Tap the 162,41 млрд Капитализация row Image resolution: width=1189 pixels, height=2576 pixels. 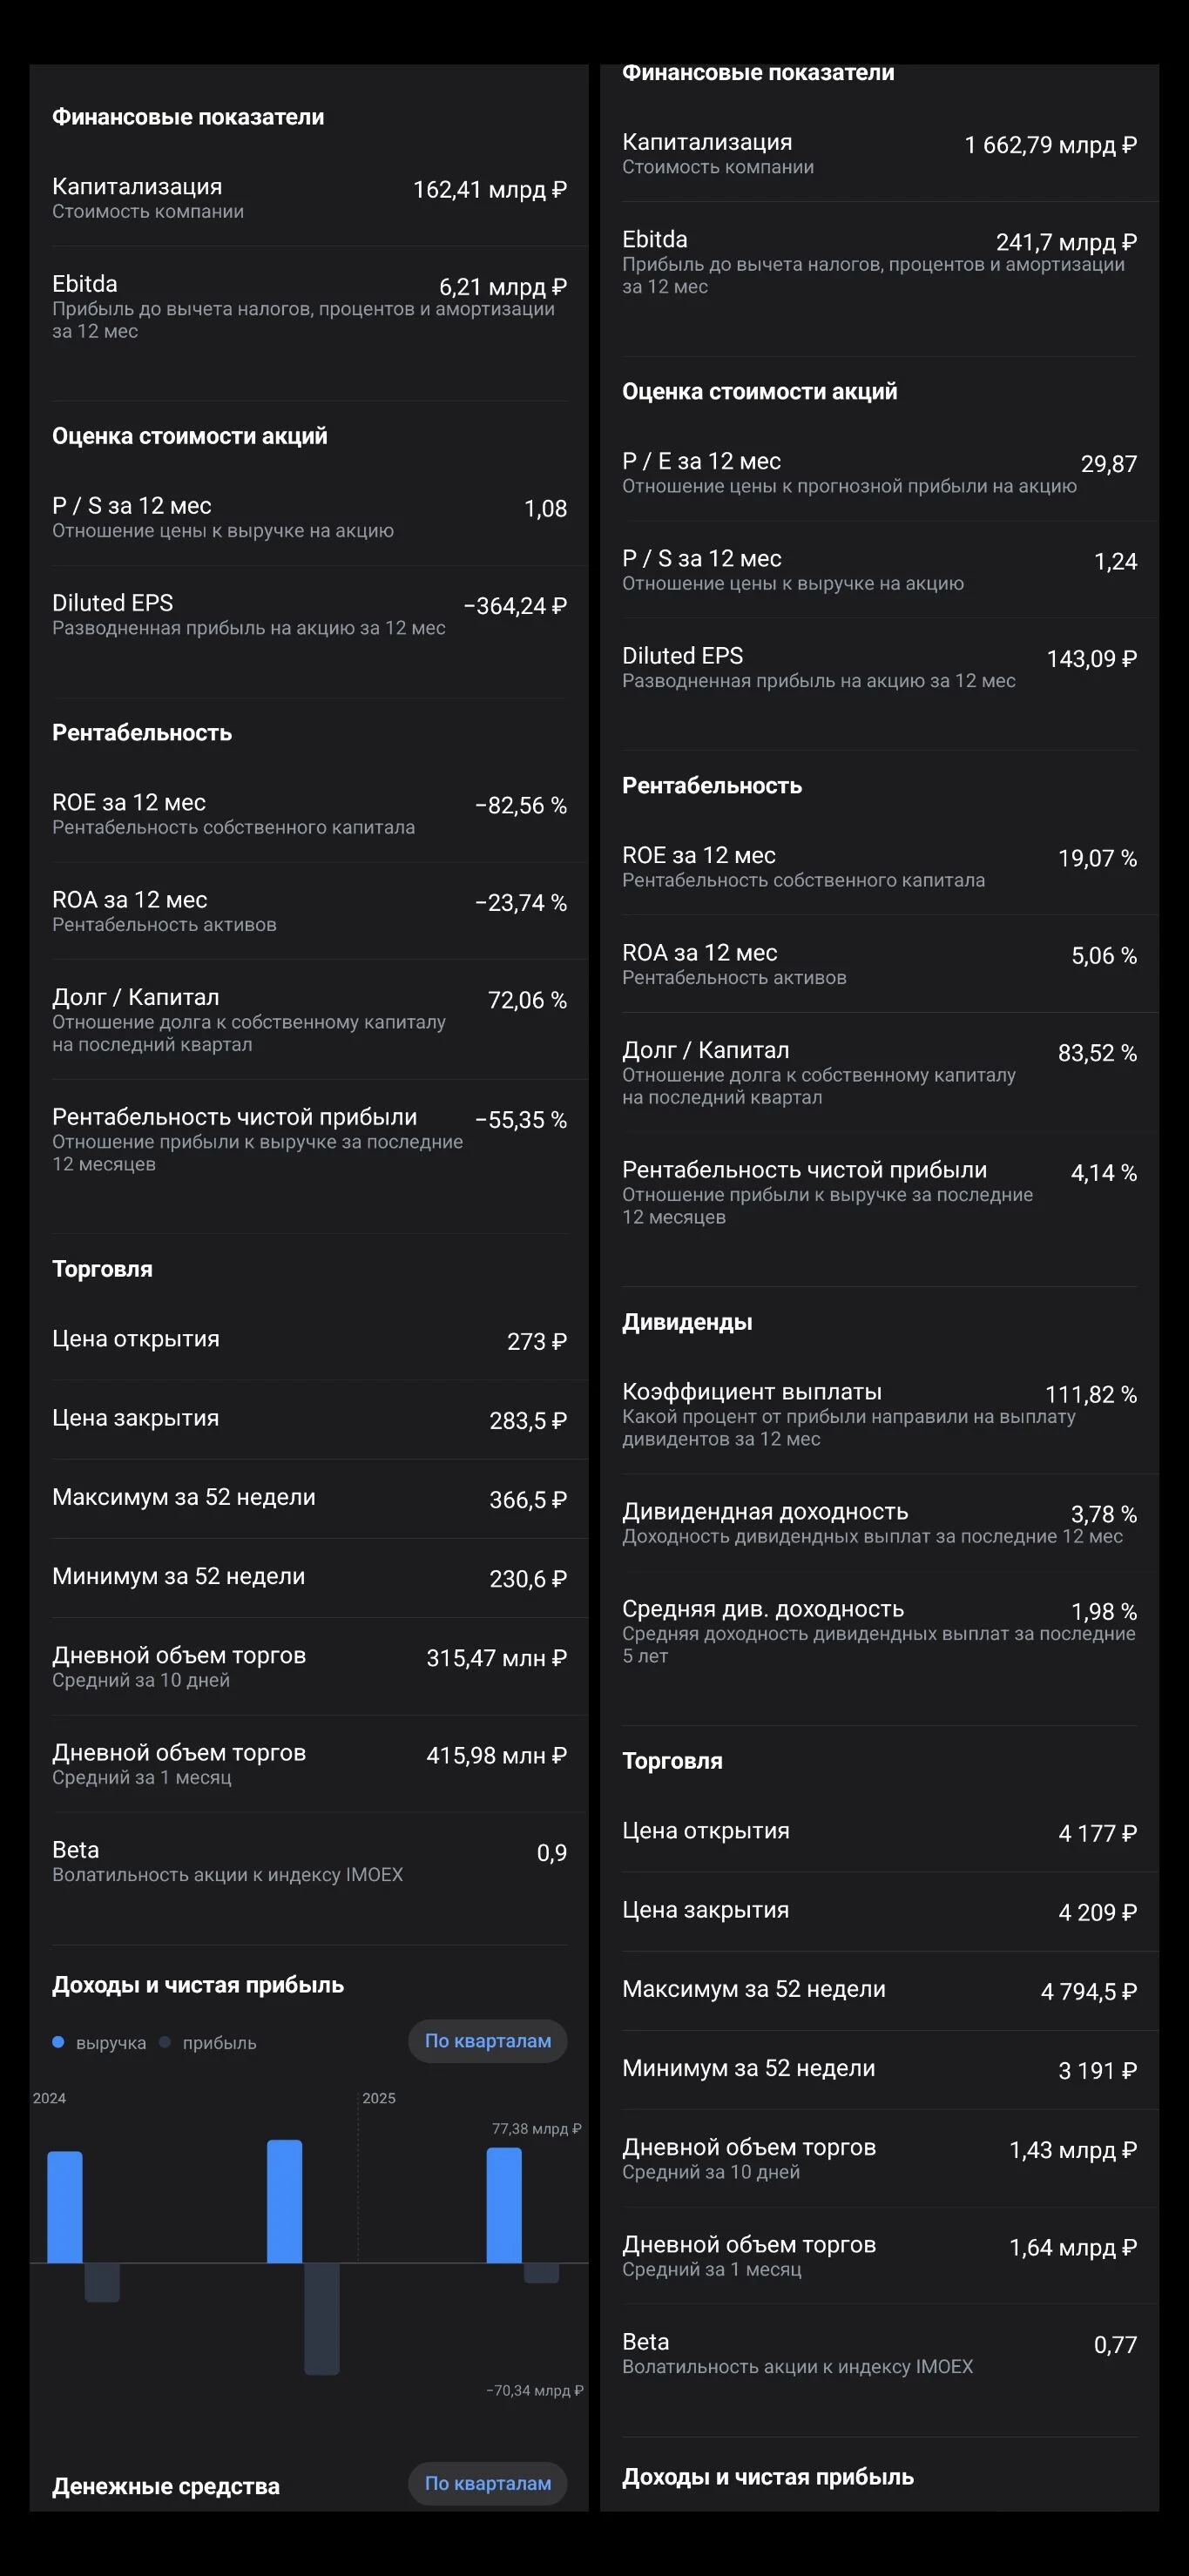point(309,198)
